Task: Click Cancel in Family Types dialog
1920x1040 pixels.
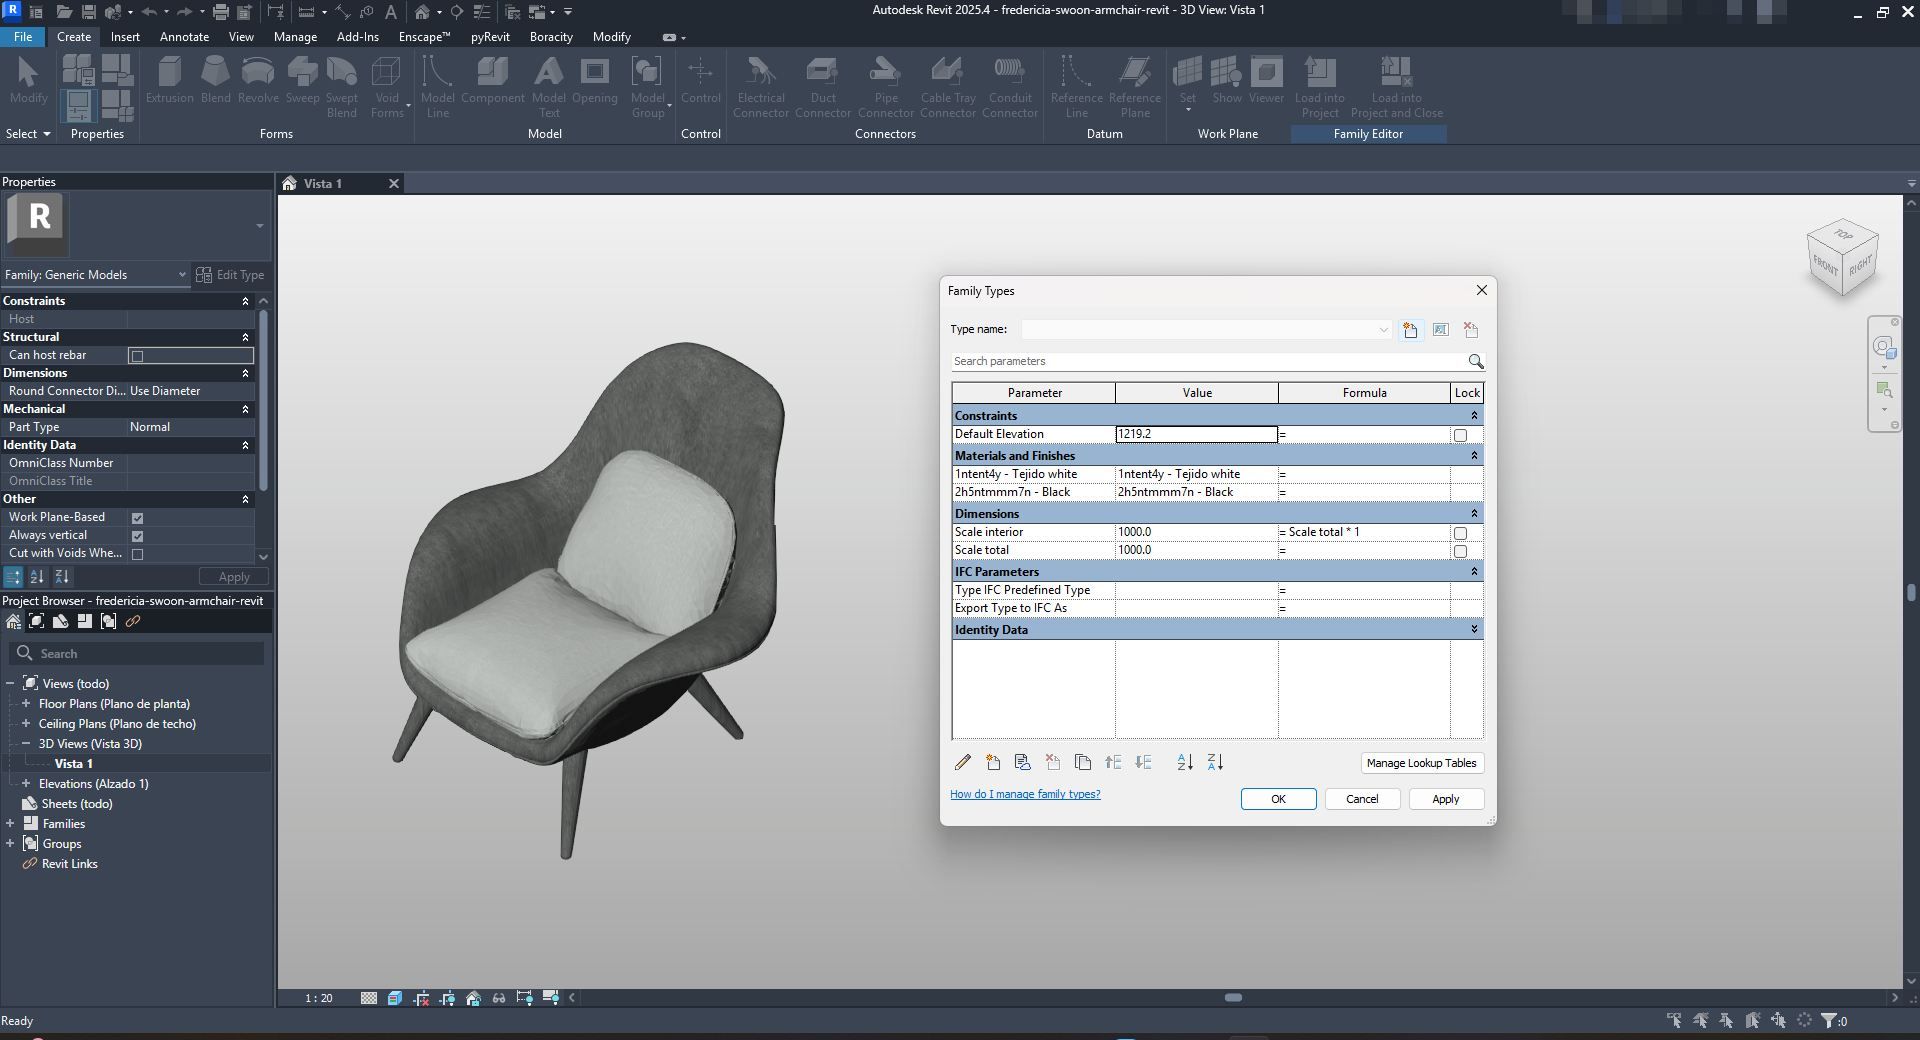Action: 1362,799
